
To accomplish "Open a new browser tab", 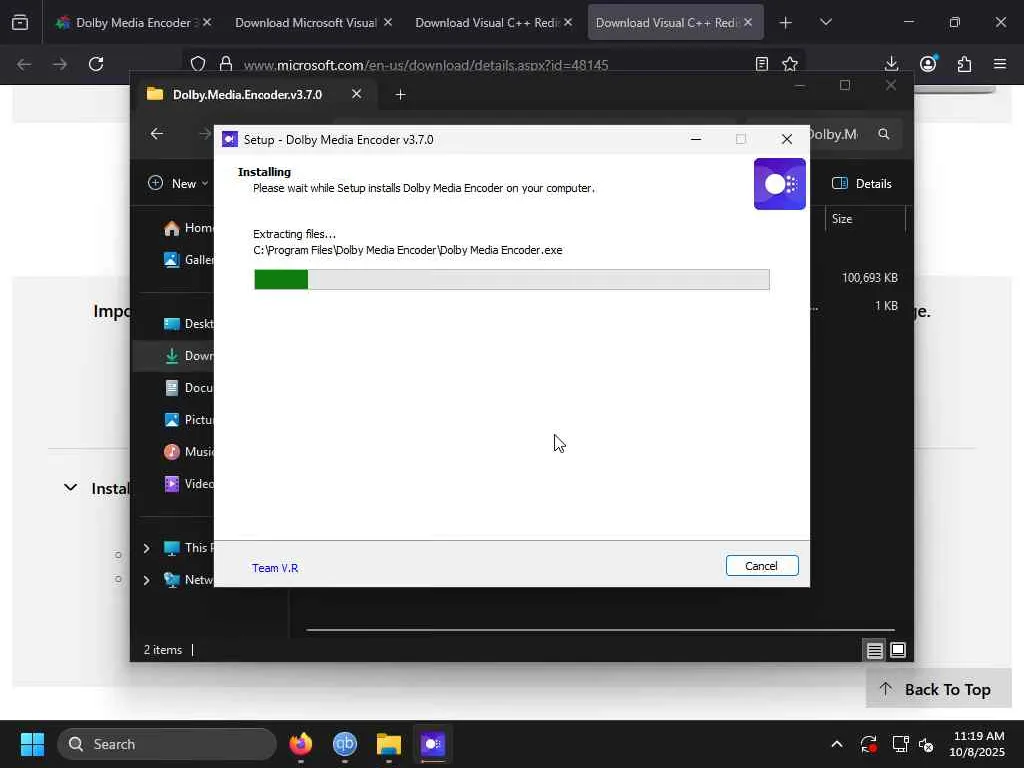I will click(x=786, y=23).
